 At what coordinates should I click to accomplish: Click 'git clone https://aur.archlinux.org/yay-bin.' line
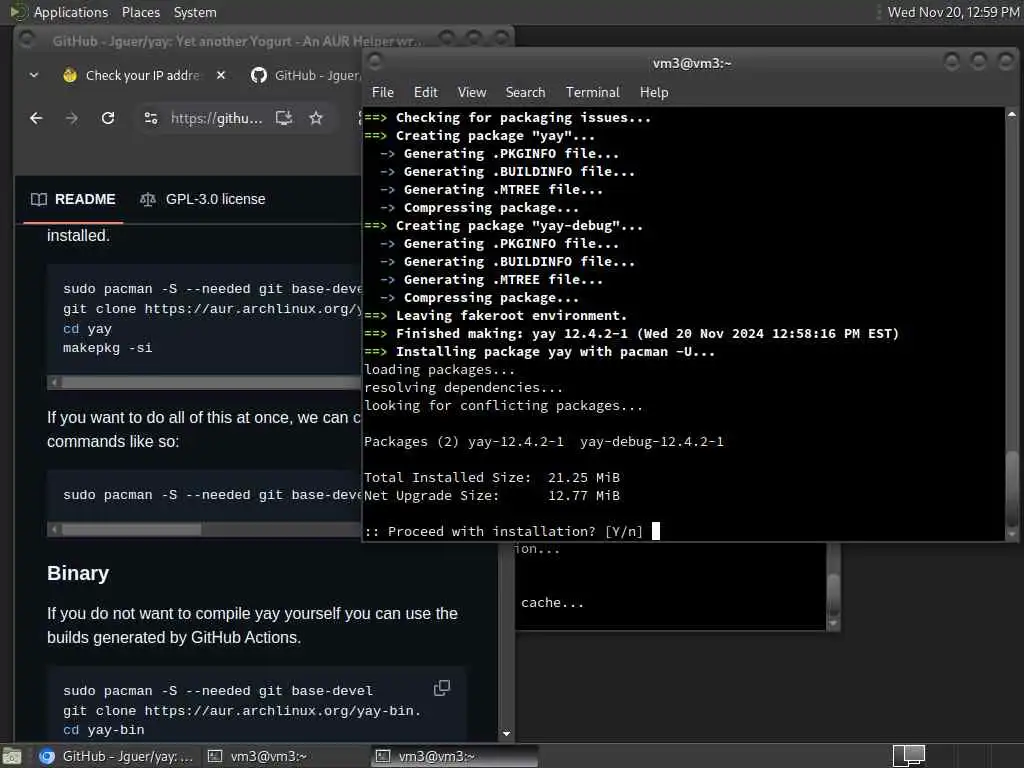tap(242, 711)
